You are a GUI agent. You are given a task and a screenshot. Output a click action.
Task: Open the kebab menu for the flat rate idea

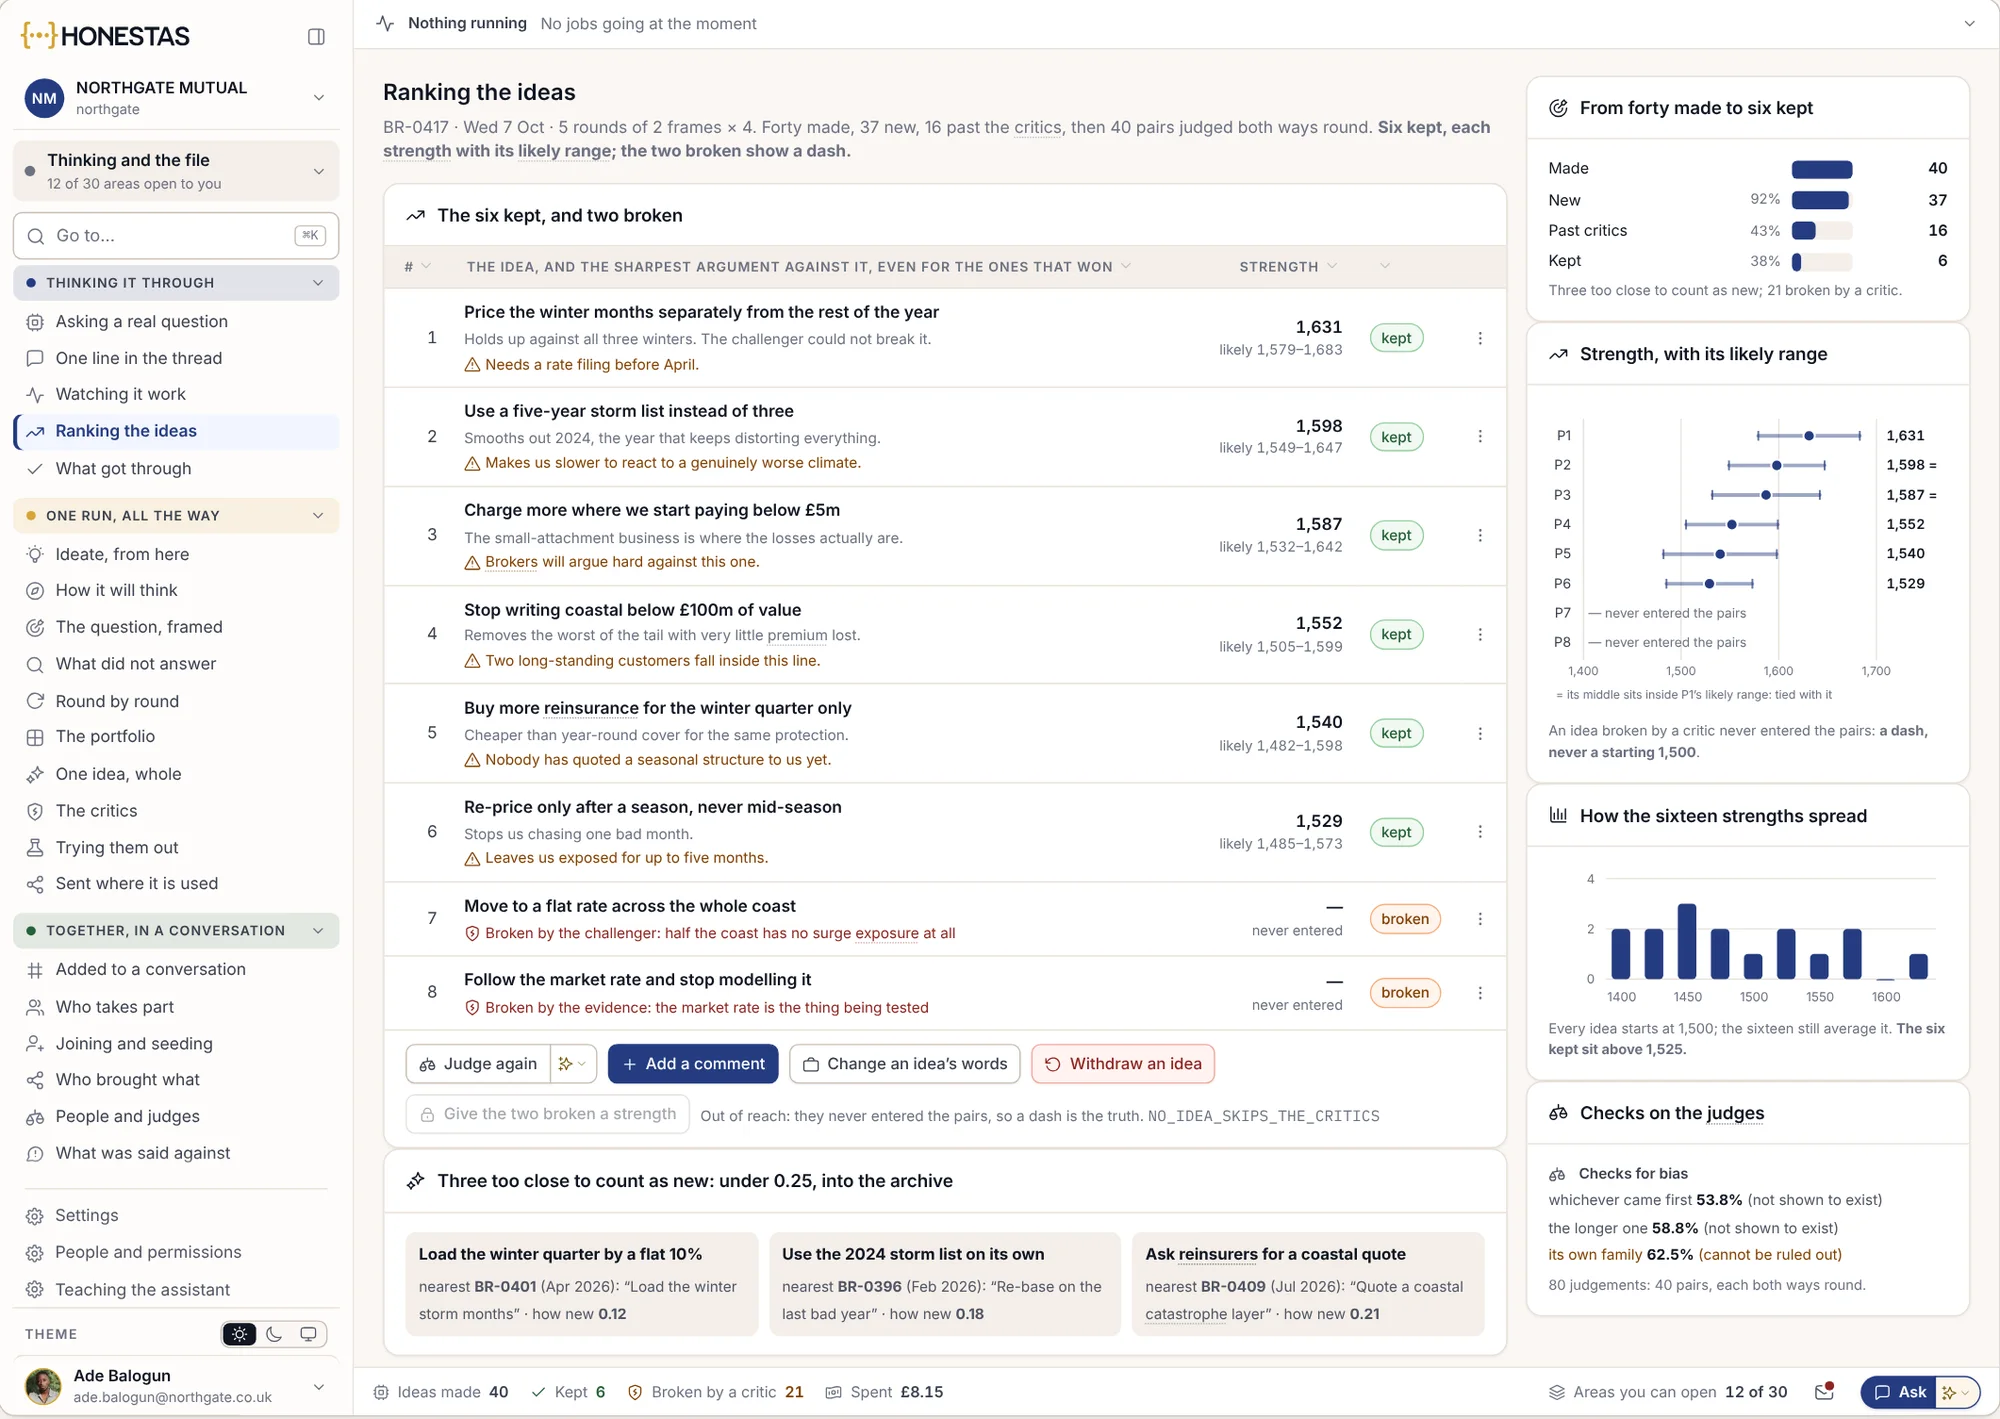pos(1480,919)
